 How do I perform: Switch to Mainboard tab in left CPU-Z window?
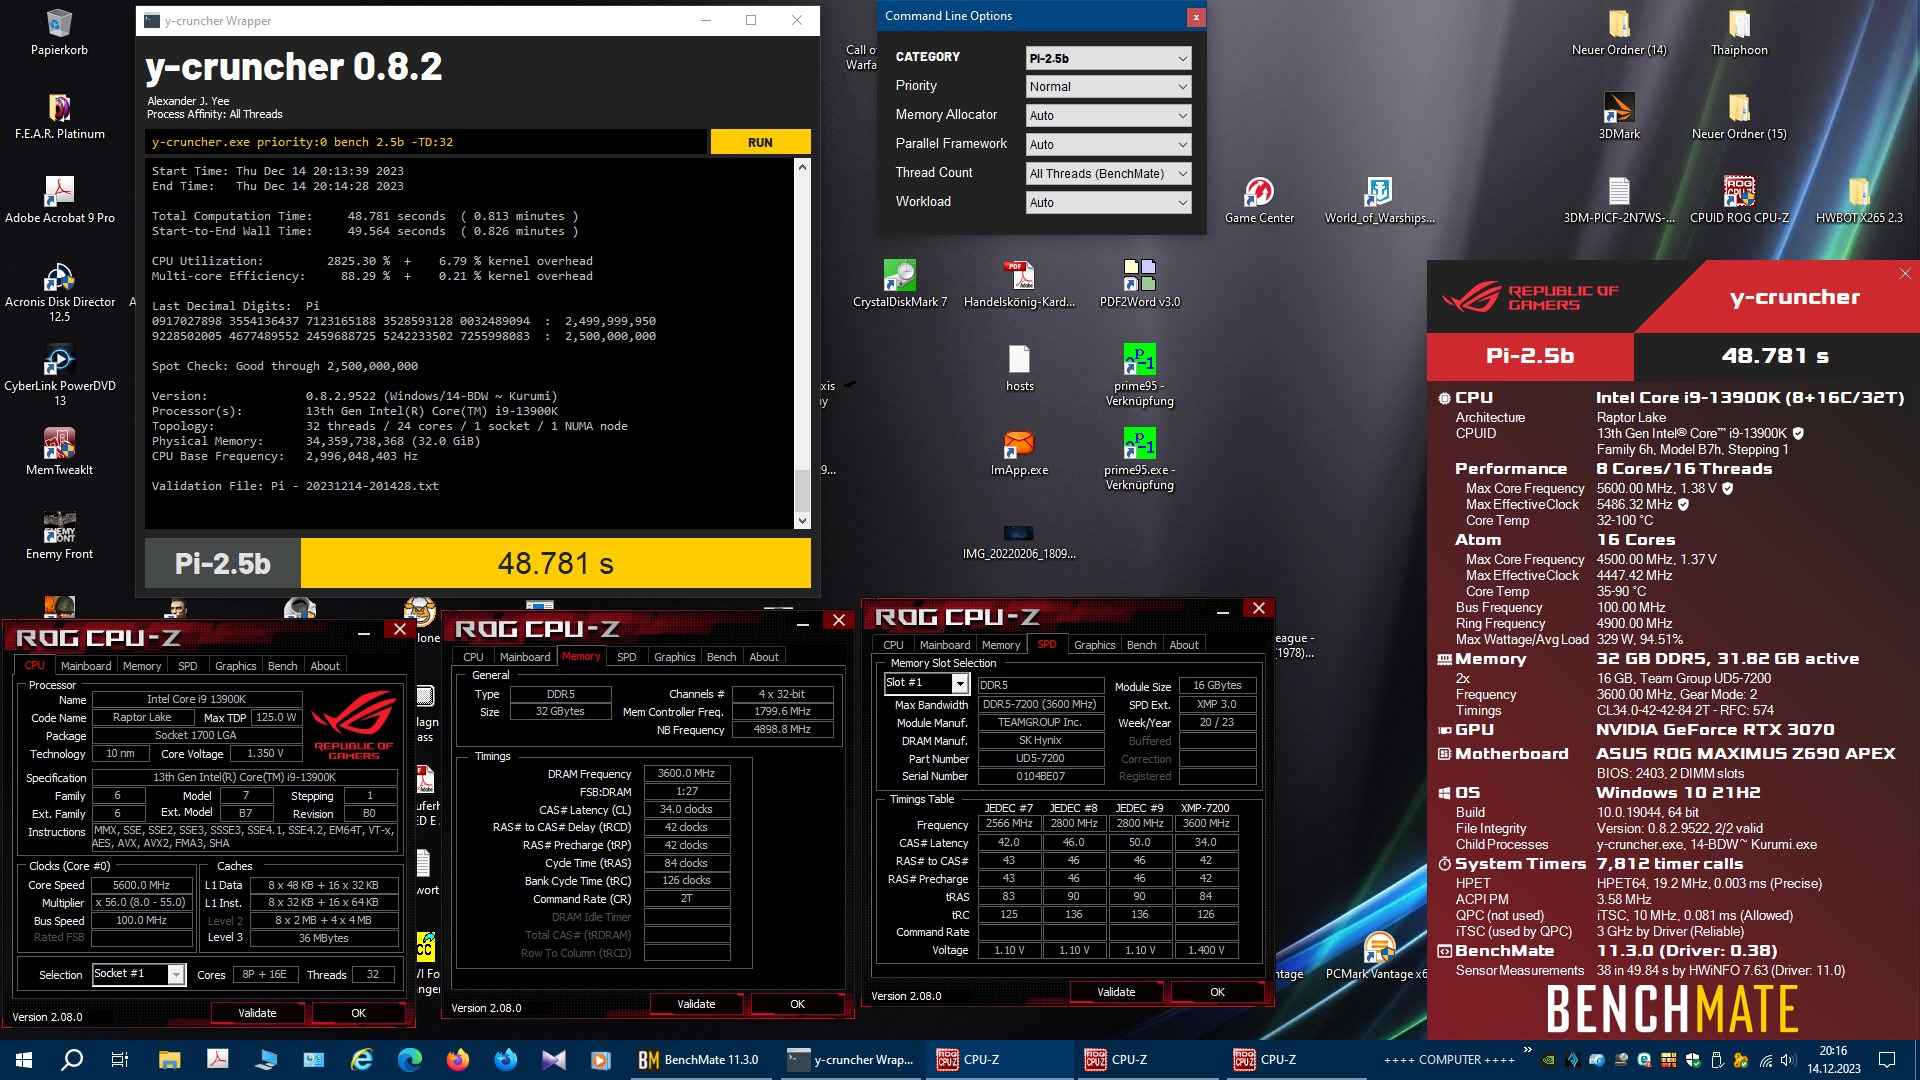tap(86, 666)
